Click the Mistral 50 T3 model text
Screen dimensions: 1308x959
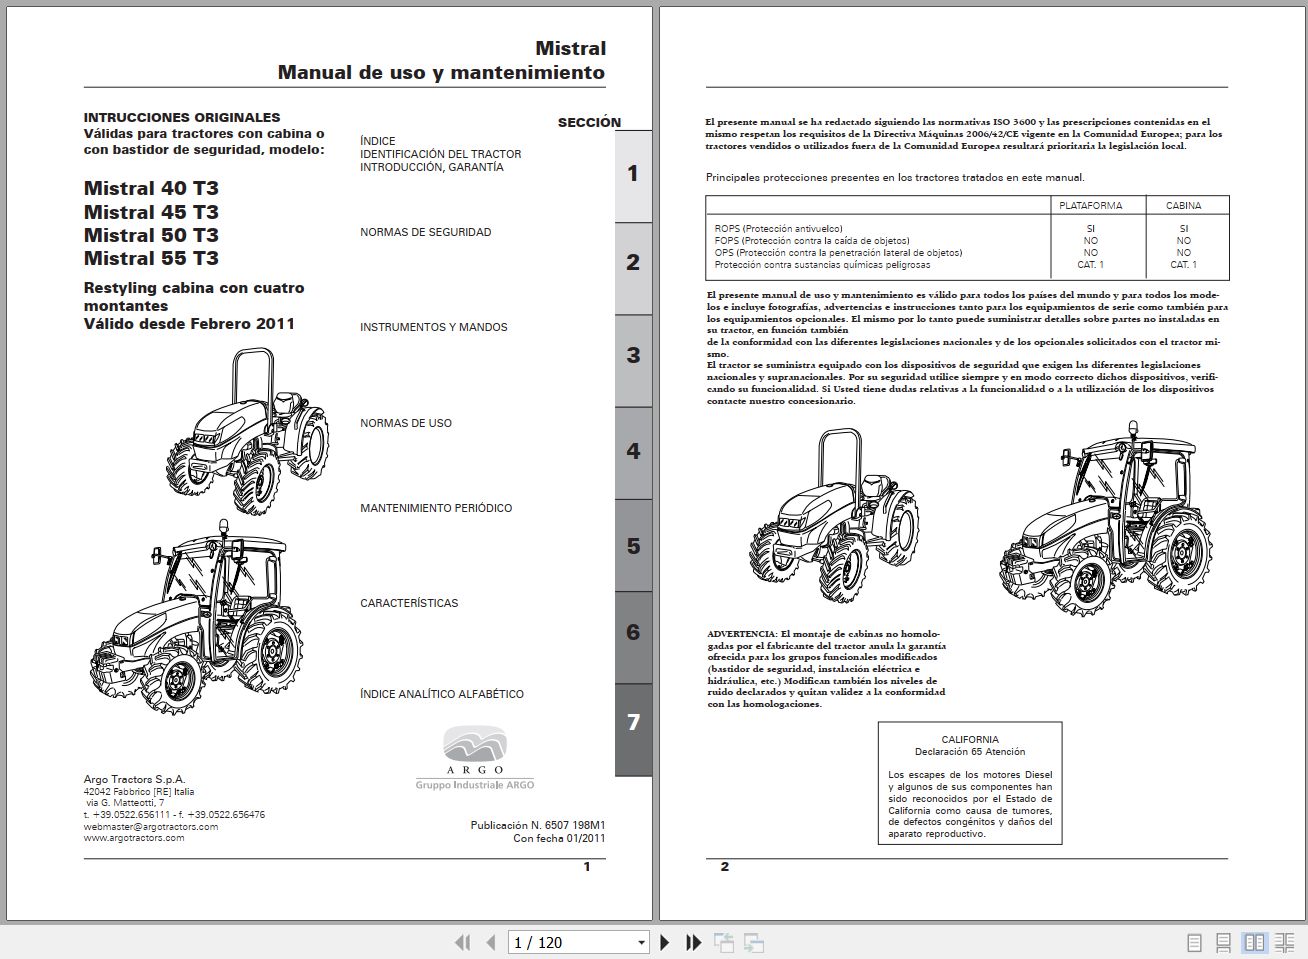click(151, 235)
